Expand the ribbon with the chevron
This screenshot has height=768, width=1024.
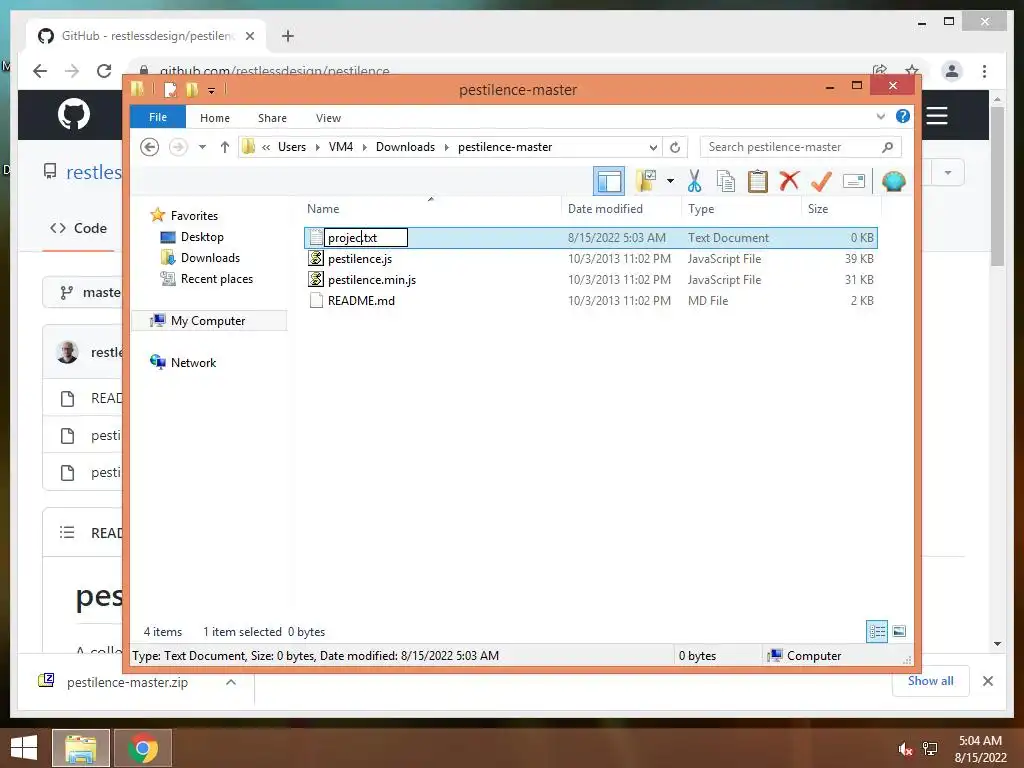pos(880,116)
